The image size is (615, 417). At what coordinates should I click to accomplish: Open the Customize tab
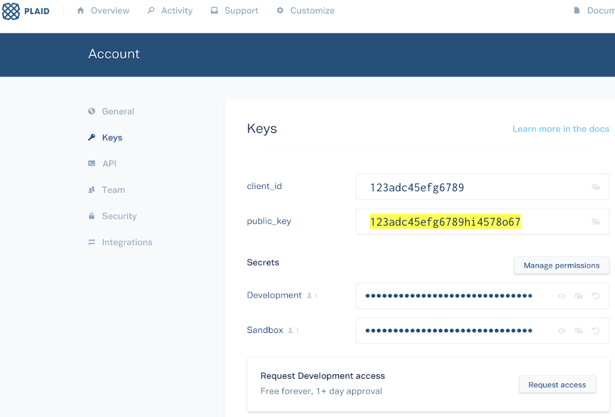[x=305, y=11]
